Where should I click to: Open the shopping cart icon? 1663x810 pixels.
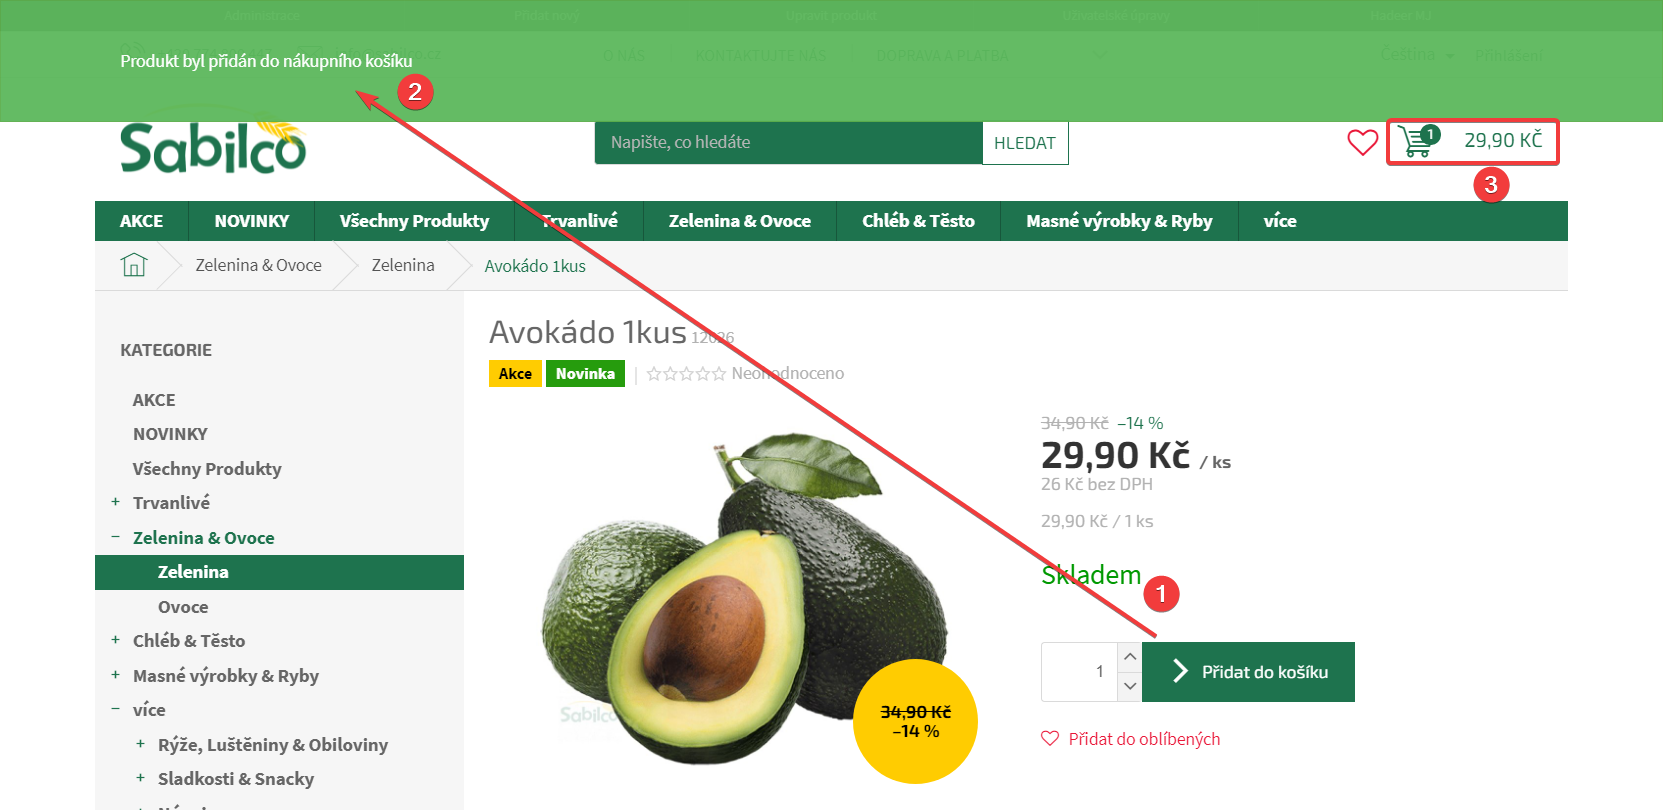pos(1417,141)
